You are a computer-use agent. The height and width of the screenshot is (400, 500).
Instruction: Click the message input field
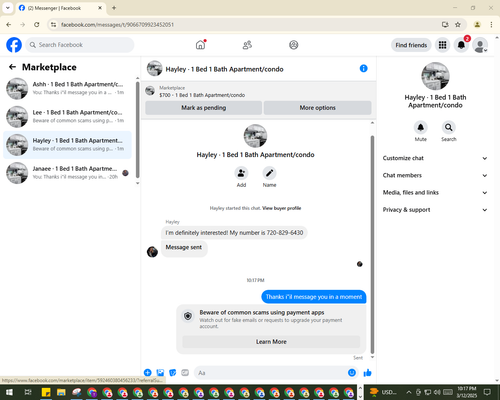pyautogui.click(x=272, y=373)
